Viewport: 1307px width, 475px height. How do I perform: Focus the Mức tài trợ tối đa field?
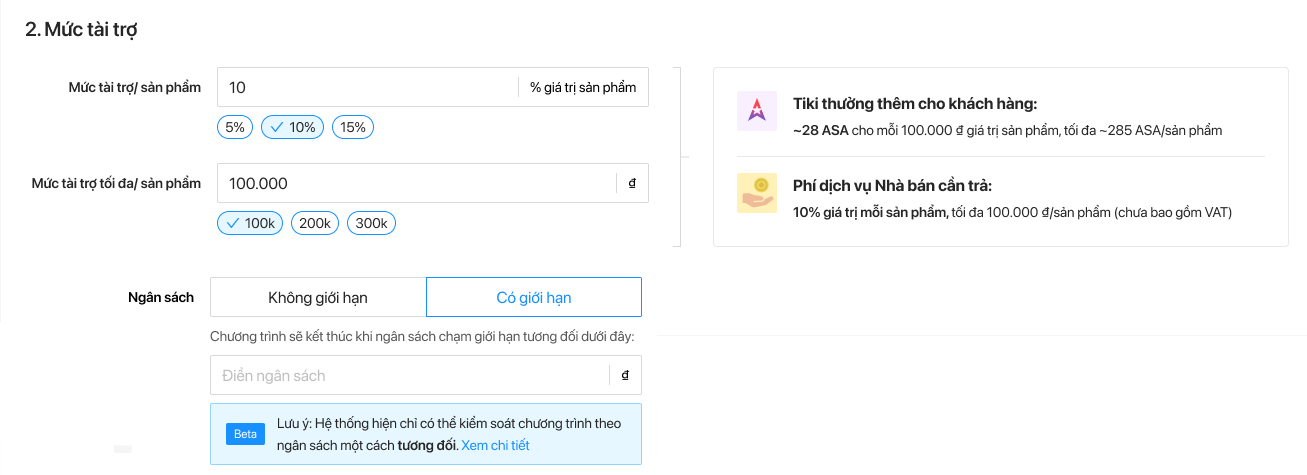coord(415,183)
